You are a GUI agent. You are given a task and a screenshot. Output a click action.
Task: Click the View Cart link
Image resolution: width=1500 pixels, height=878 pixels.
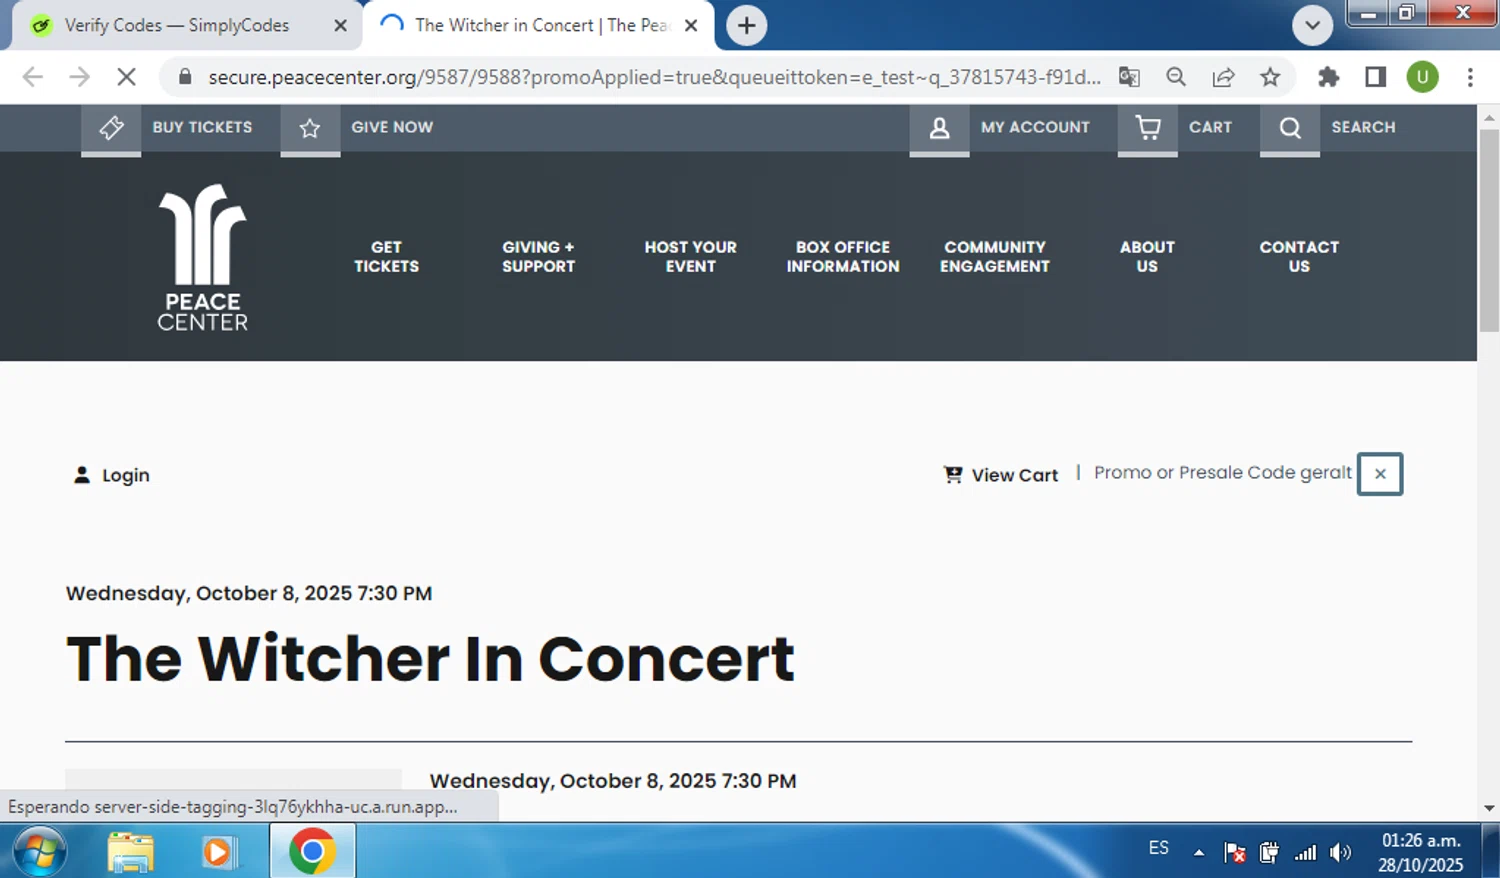[x=1014, y=475]
